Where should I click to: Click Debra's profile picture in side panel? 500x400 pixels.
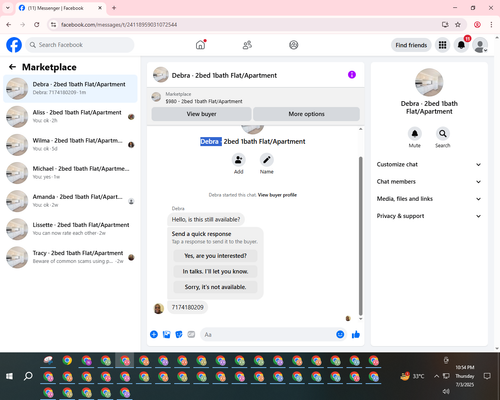pyautogui.click(x=429, y=82)
